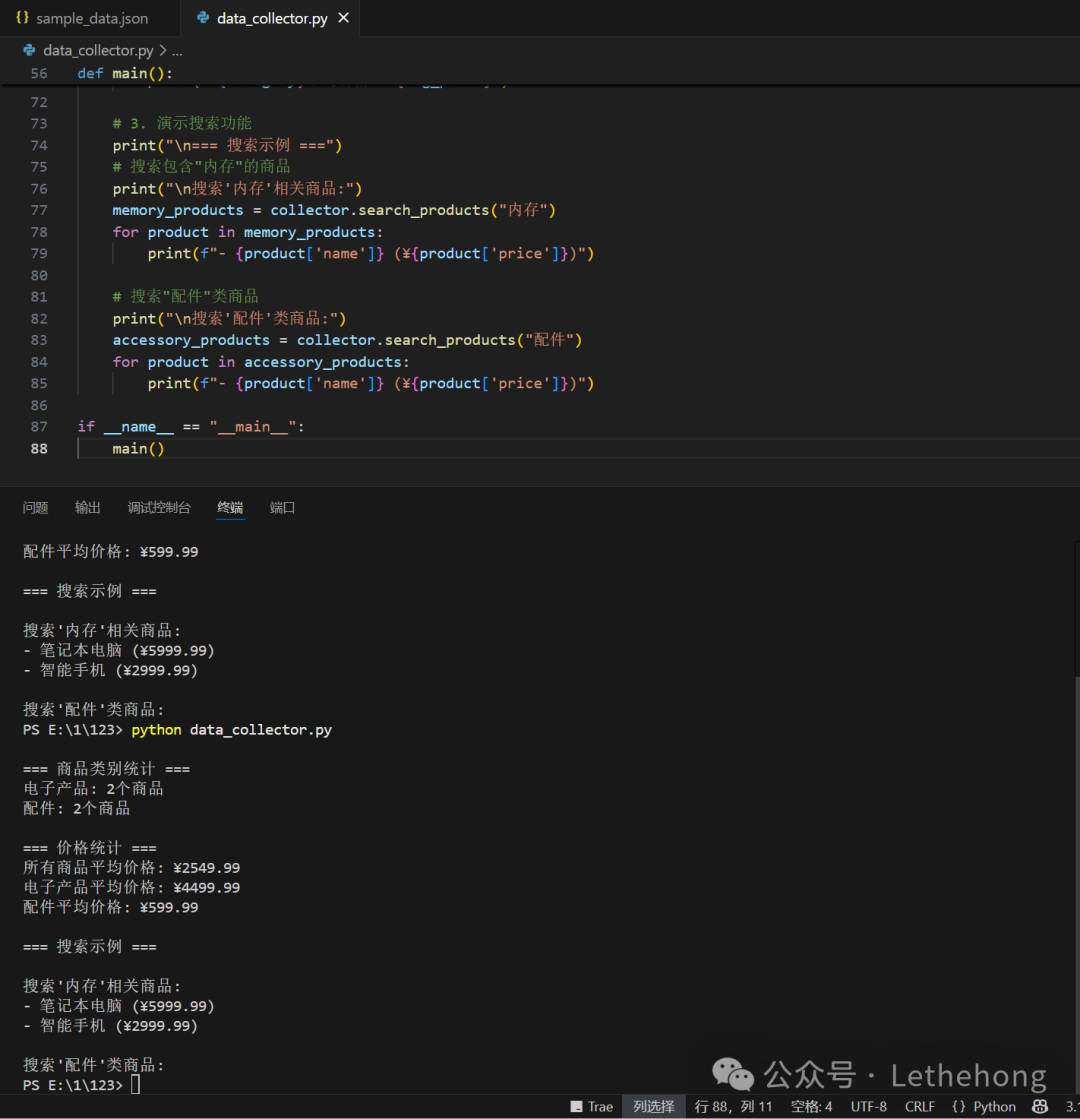Select the 终端 panel tab
Screen dimensions: 1080x1119
[x=230, y=507]
